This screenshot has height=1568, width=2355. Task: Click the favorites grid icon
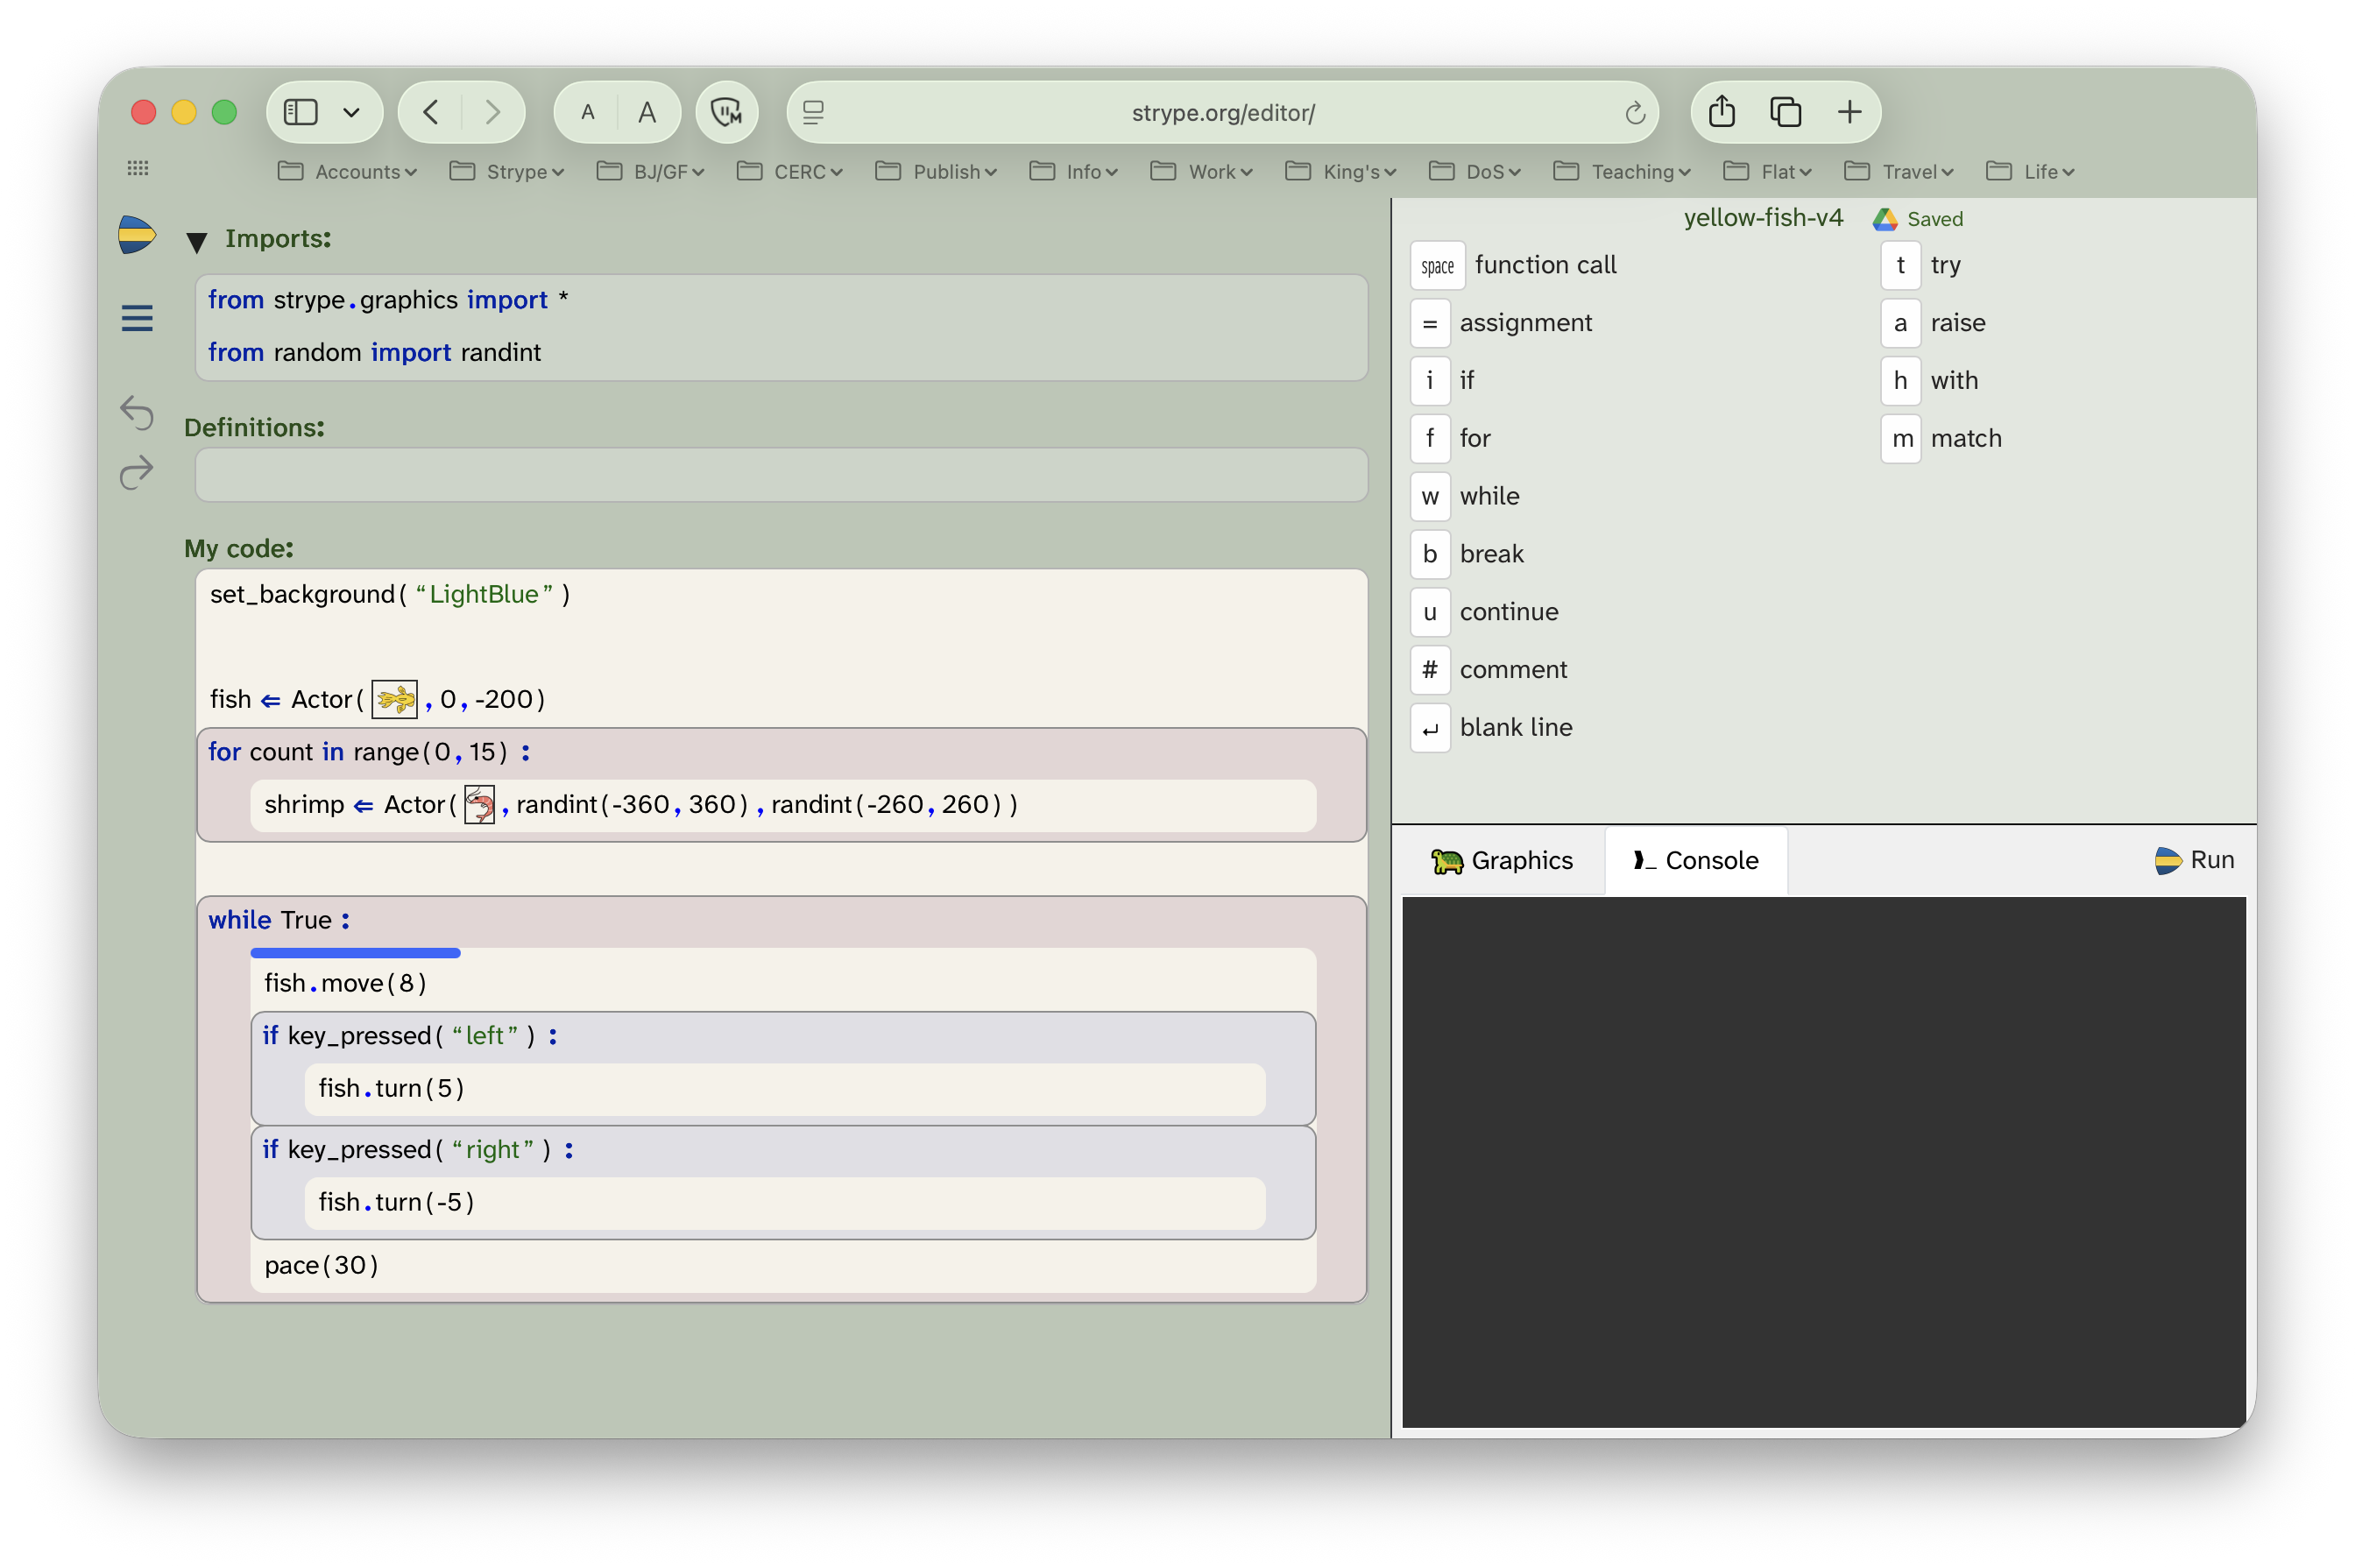point(138,168)
